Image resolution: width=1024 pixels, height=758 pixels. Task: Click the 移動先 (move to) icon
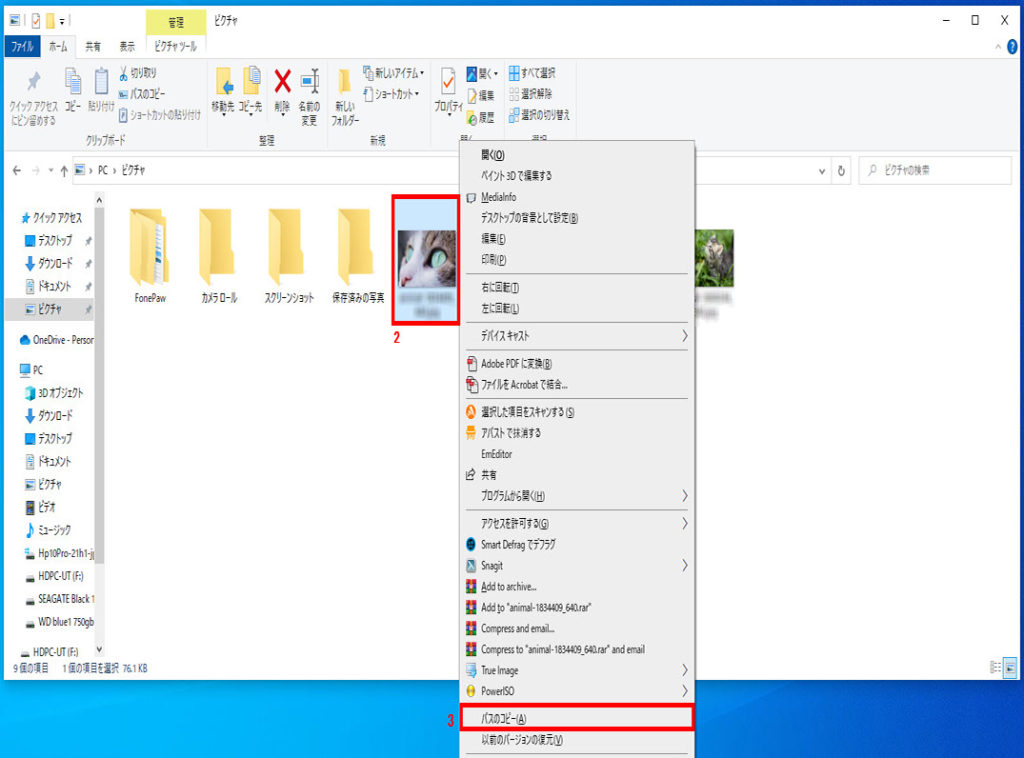[224, 88]
